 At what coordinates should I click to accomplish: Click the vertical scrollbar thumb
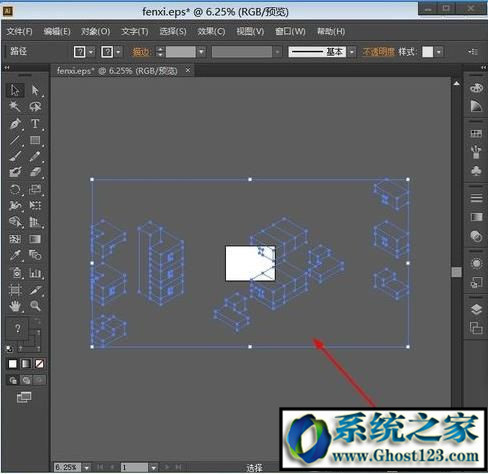456,272
